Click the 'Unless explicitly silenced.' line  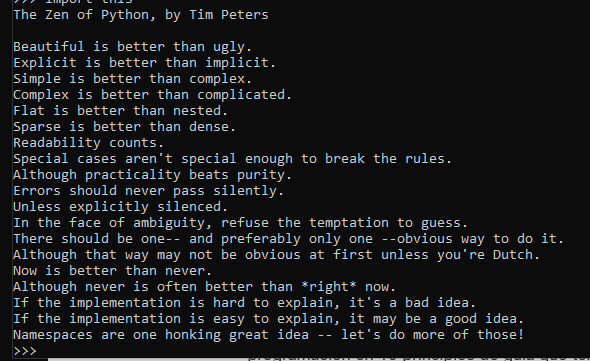120,207
